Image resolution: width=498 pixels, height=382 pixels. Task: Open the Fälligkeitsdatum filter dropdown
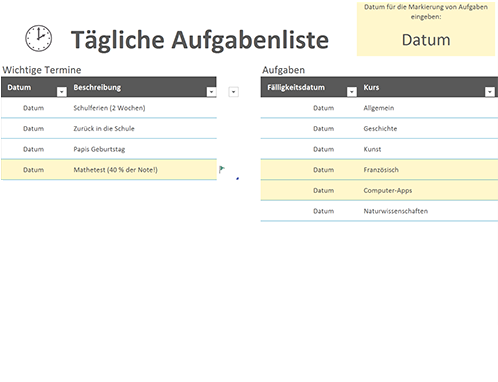(352, 92)
